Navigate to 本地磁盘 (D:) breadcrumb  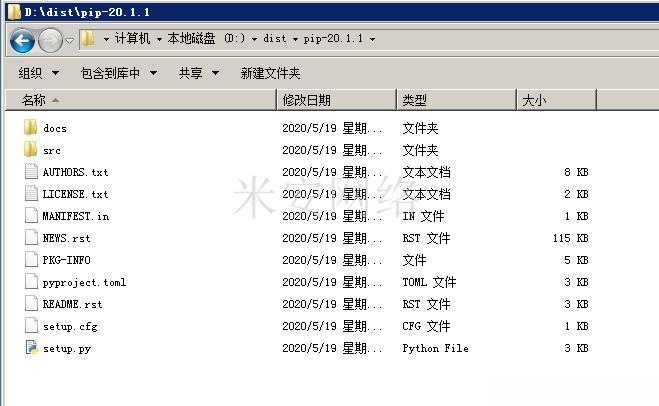pos(206,39)
